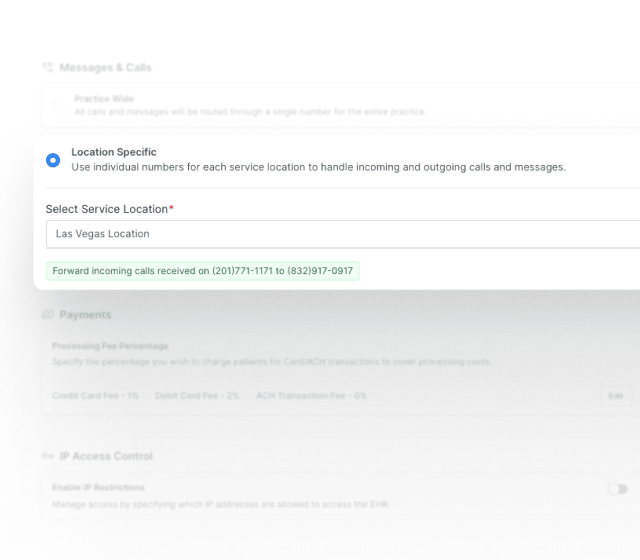
Task: Click Edit for processing fee percentages
Action: [617, 396]
